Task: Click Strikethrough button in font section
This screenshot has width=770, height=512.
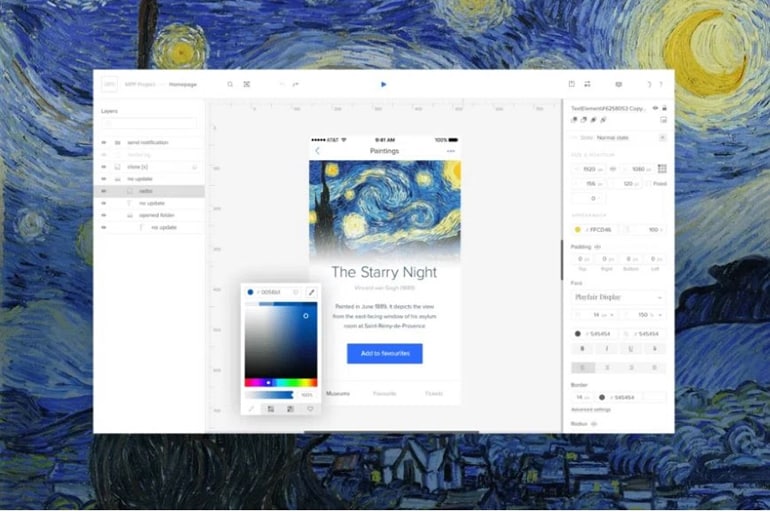Action: click(x=655, y=349)
